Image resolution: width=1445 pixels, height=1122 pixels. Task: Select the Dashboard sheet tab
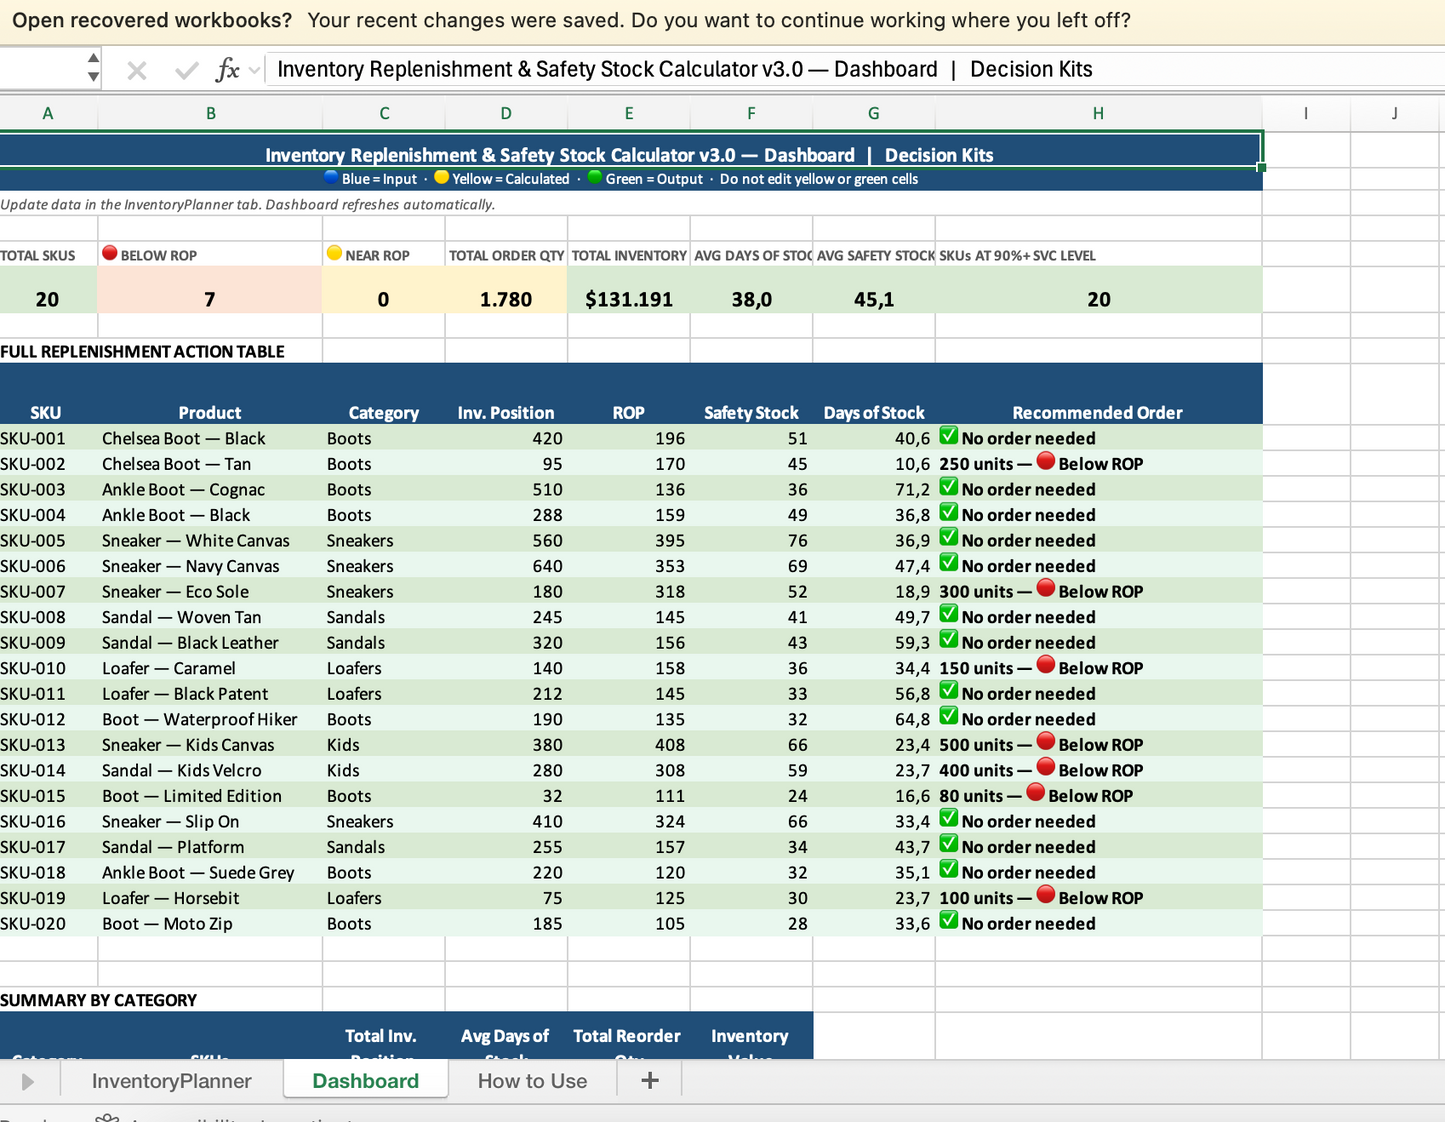(x=365, y=1081)
